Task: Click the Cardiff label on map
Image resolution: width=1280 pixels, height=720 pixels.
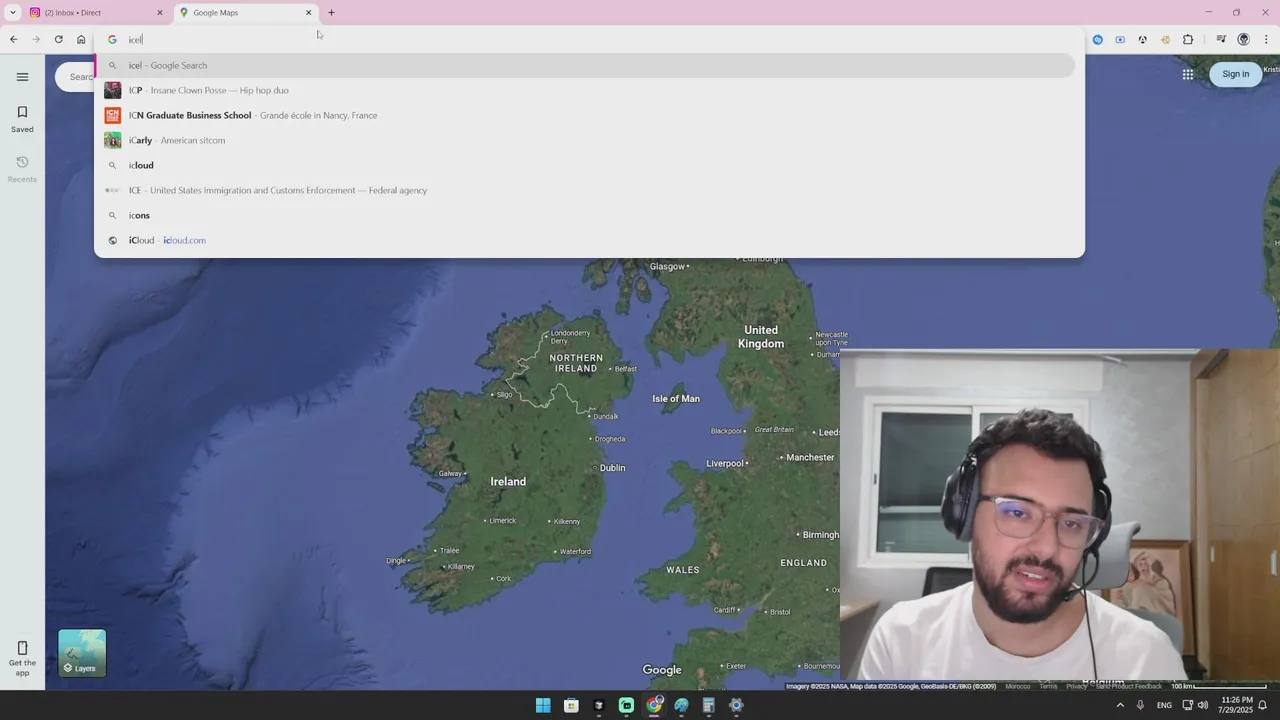Action: 727,610
